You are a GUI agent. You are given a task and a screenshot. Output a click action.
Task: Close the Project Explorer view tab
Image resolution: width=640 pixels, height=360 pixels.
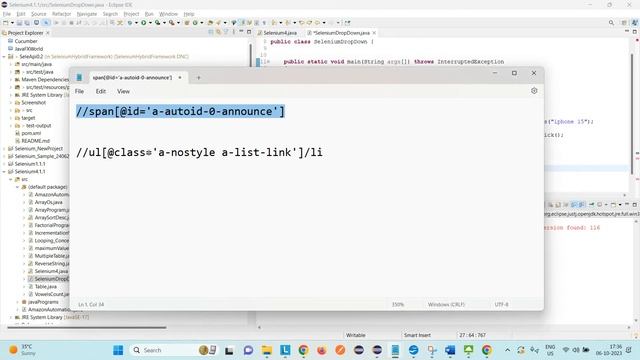[48, 33]
